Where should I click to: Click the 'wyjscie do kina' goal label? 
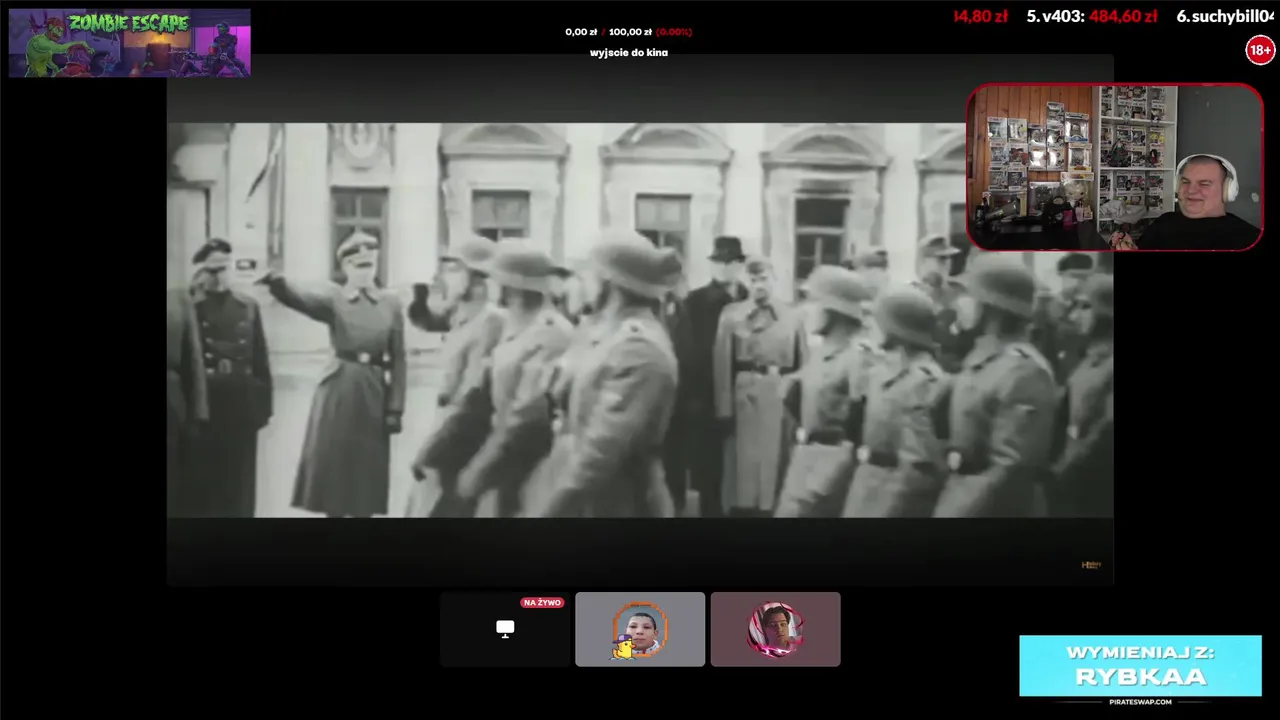click(629, 53)
